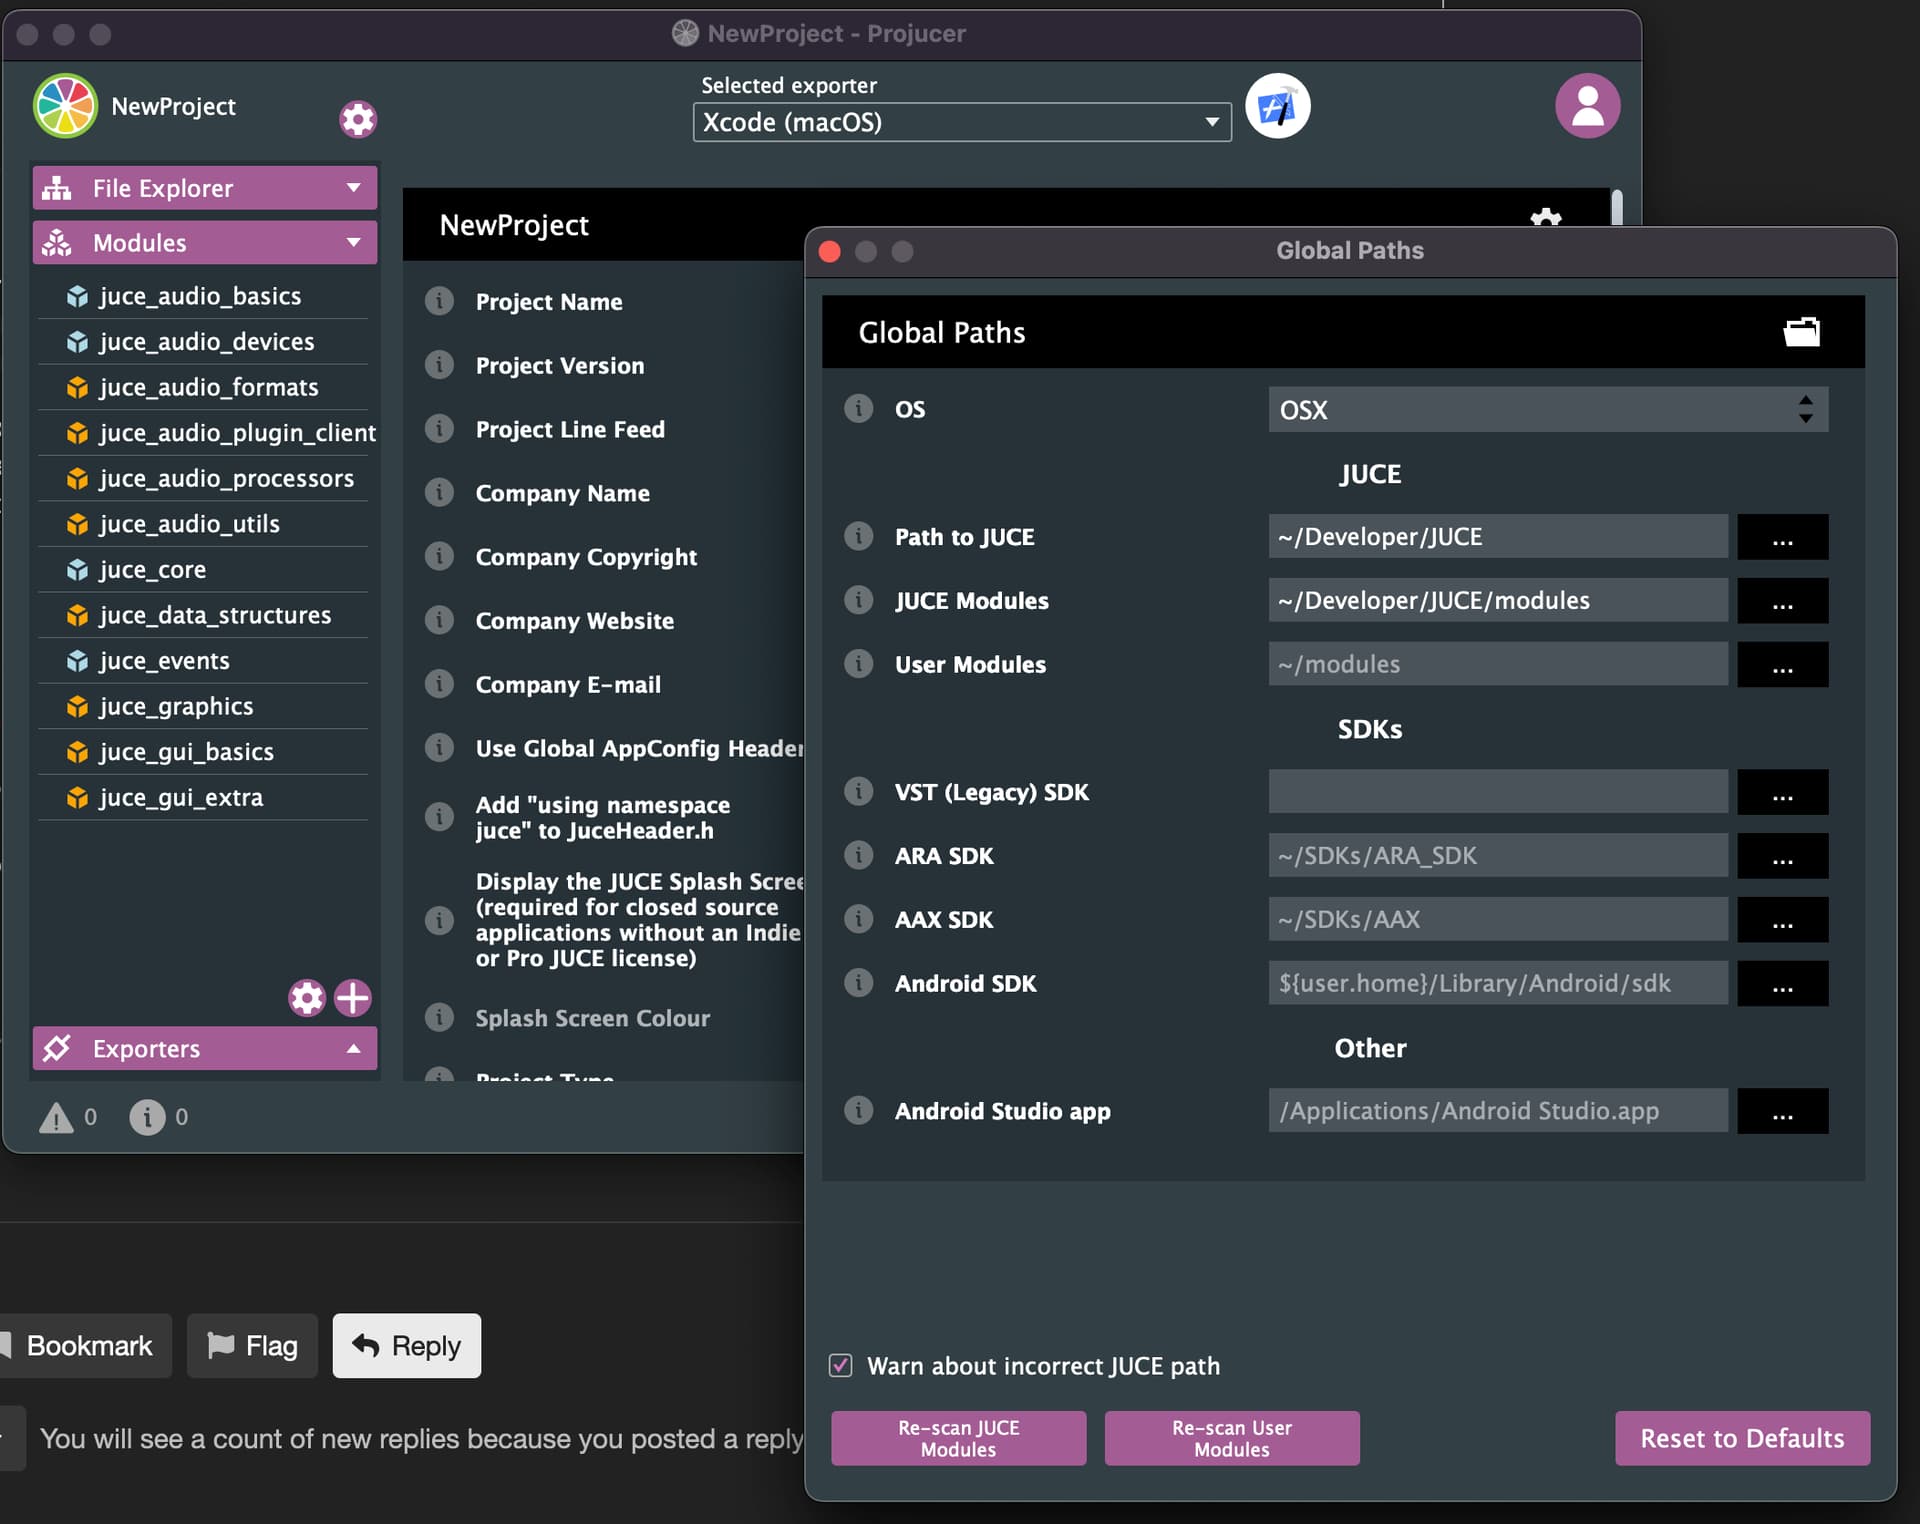Image resolution: width=1920 pixels, height=1524 pixels.
Task: Show info for Path to JUCE
Action: [858, 537]
